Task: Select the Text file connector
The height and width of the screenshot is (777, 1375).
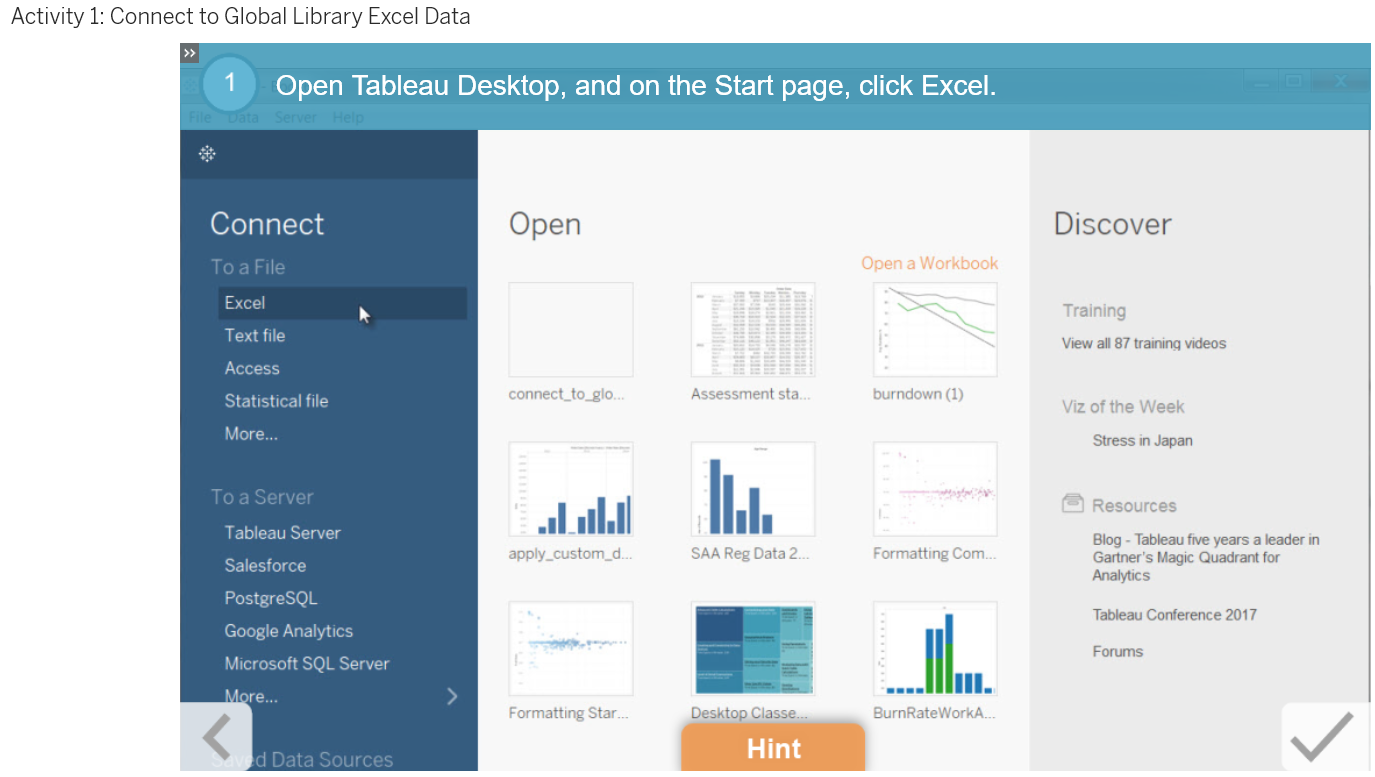Action: 253,335
